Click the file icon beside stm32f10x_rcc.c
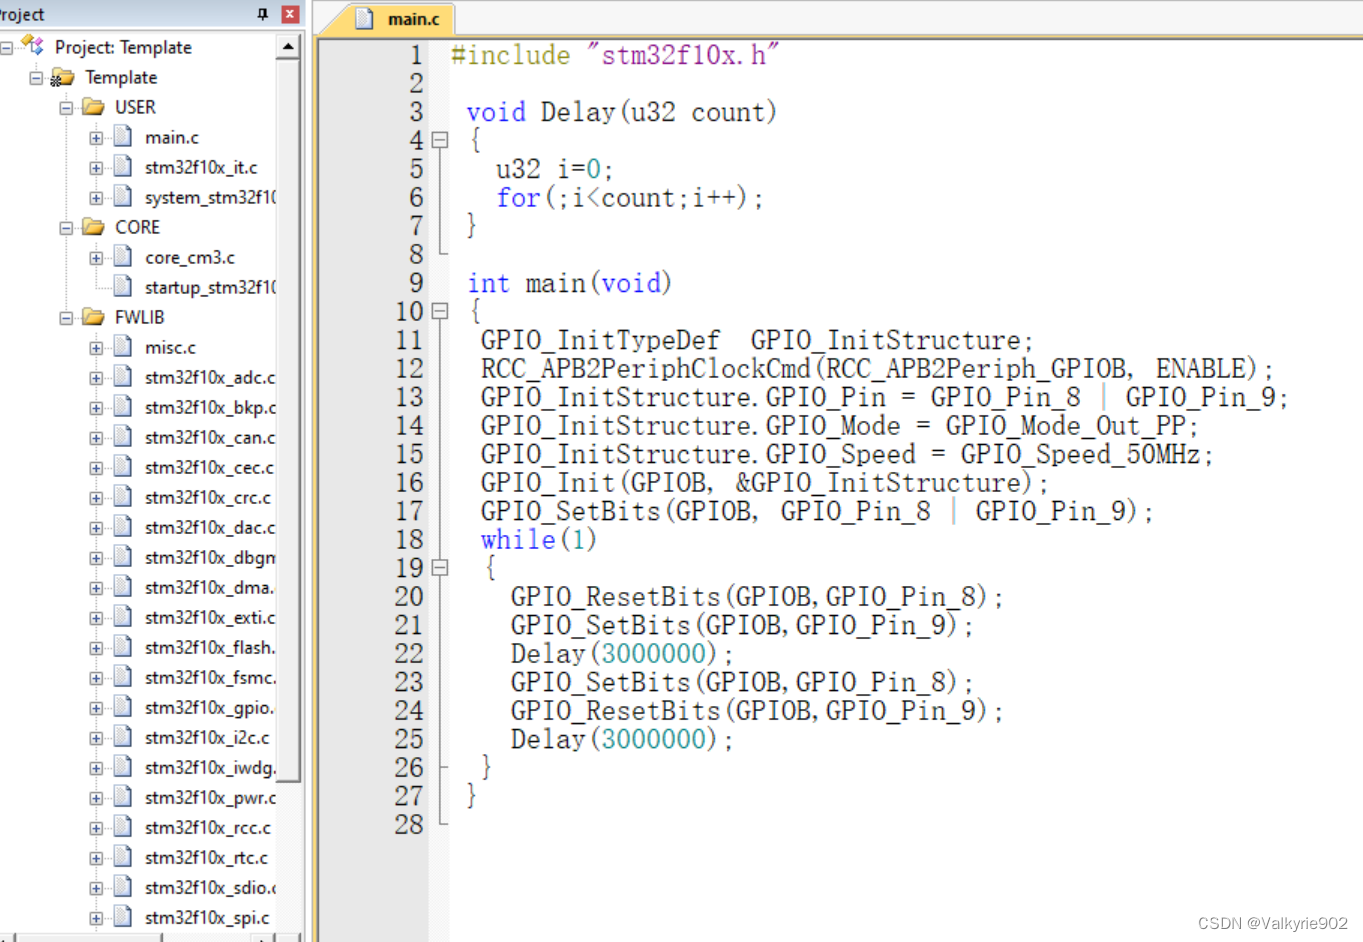1363x942 pixels. tap(120, 827)
